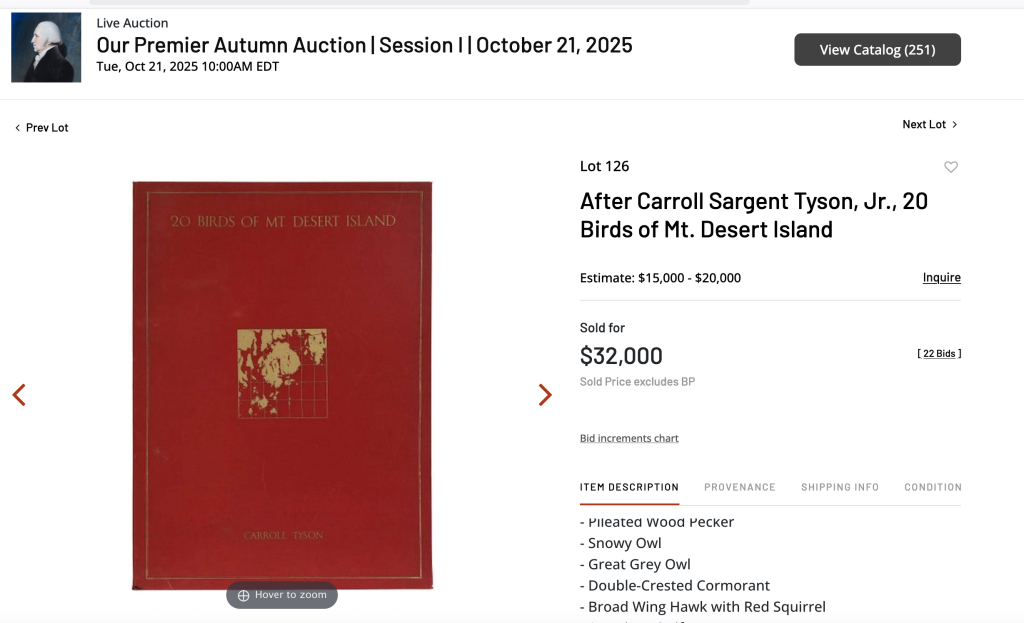Switch to the Provenance tab
This screenshot has height=623, width=1024.
tap(739, 487)
